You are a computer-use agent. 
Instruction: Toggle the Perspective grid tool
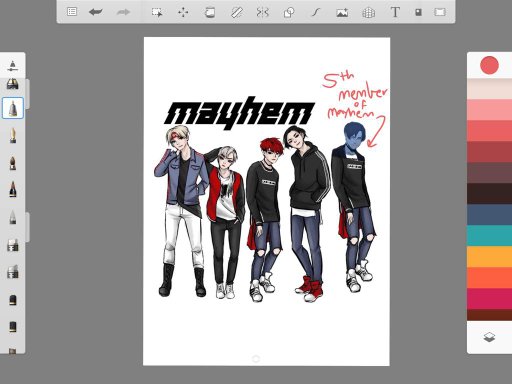[368, 13]
